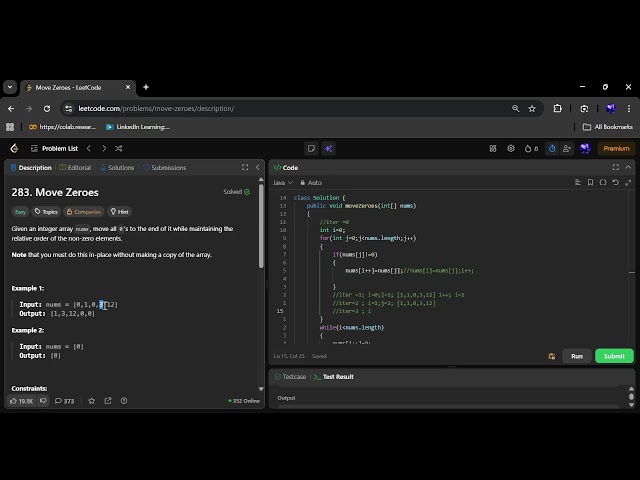This screenshot has width=640, height=480.
Task: Bookmark this page star icon
Action: tap(532, 109)
